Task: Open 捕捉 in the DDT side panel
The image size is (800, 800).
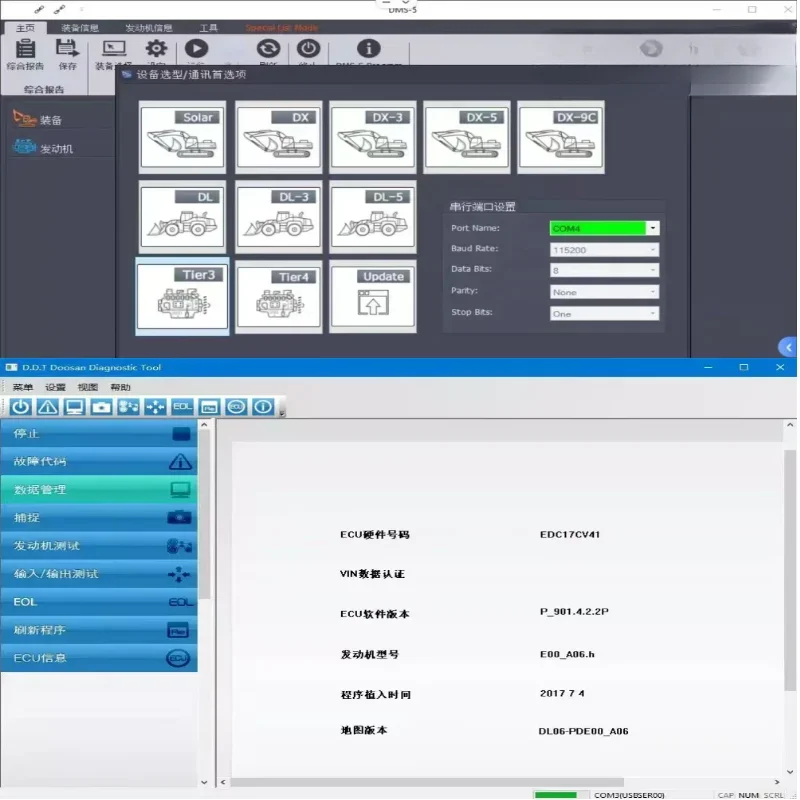Action: pos(99,518)
